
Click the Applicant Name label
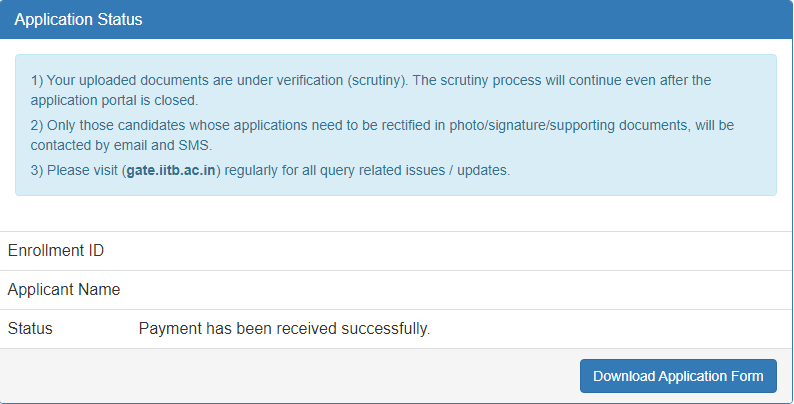tap(64, 290)
